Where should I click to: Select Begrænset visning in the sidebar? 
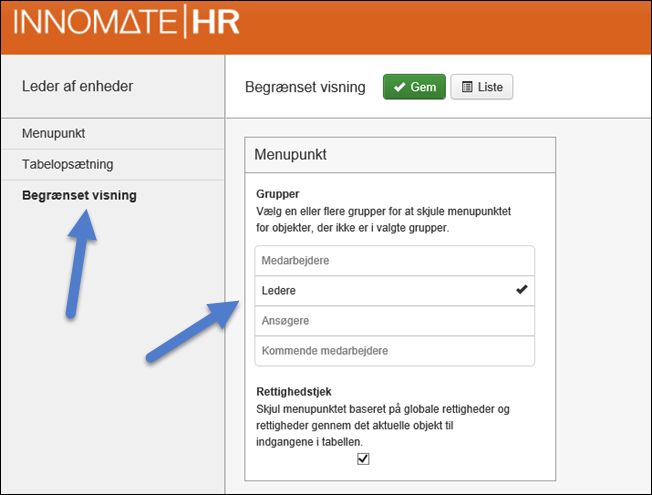[x=79, y=195]
